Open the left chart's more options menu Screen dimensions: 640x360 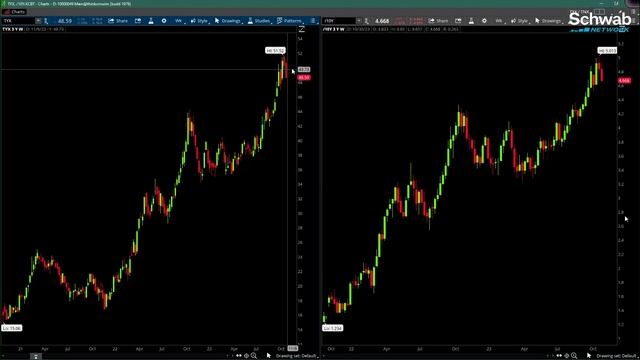pos(313,21)
